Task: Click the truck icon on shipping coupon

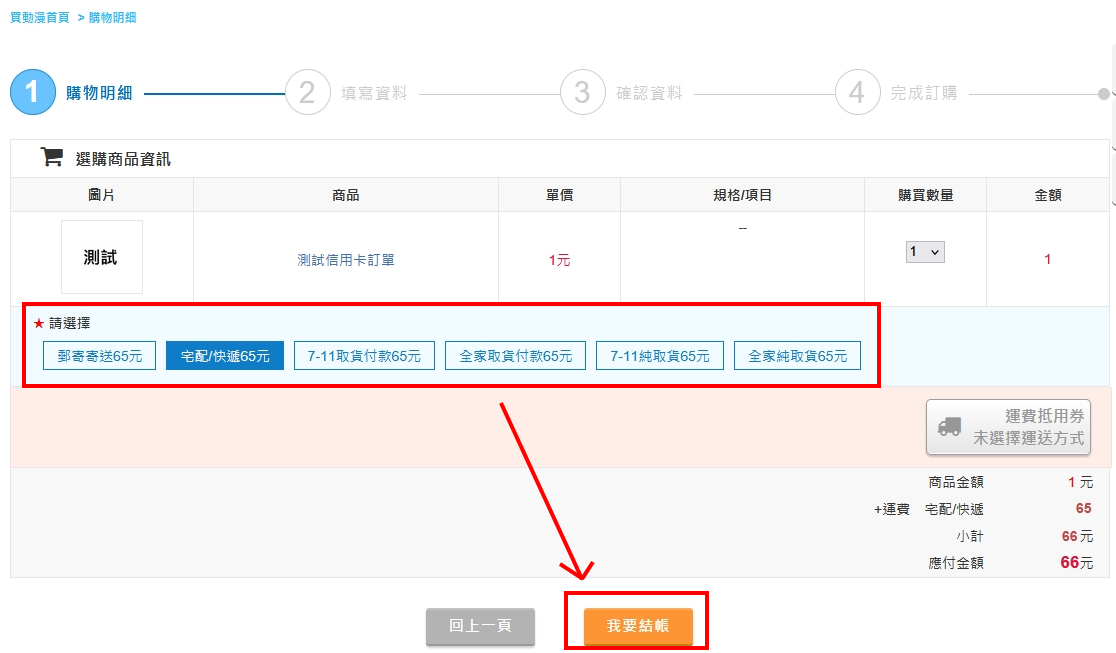Action: [950, 427]
